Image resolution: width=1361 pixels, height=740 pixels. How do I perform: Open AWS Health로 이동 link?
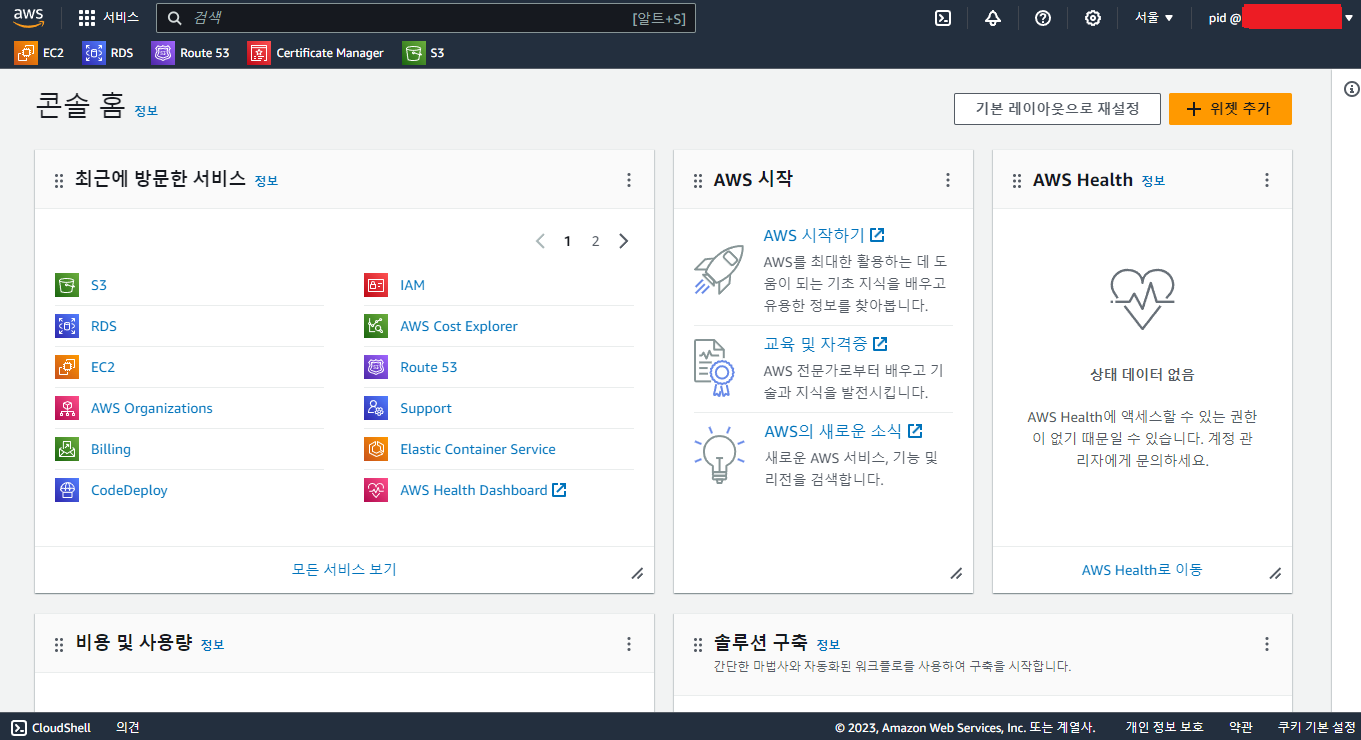point(1142,570)
